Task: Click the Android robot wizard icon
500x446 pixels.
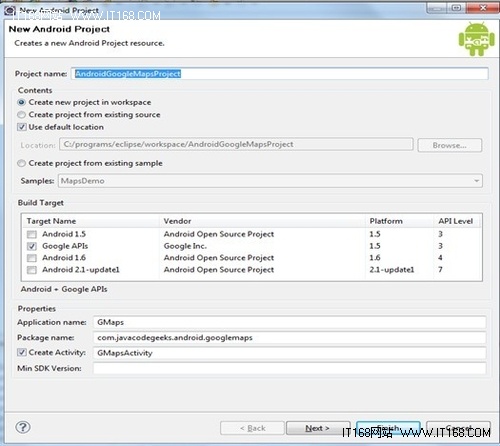Action: click(476, 39)
